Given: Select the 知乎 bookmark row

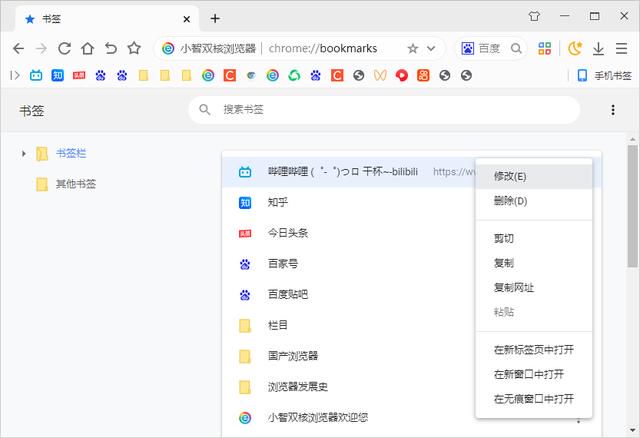Looking at the screenshot, I should [x=349, y=202].
